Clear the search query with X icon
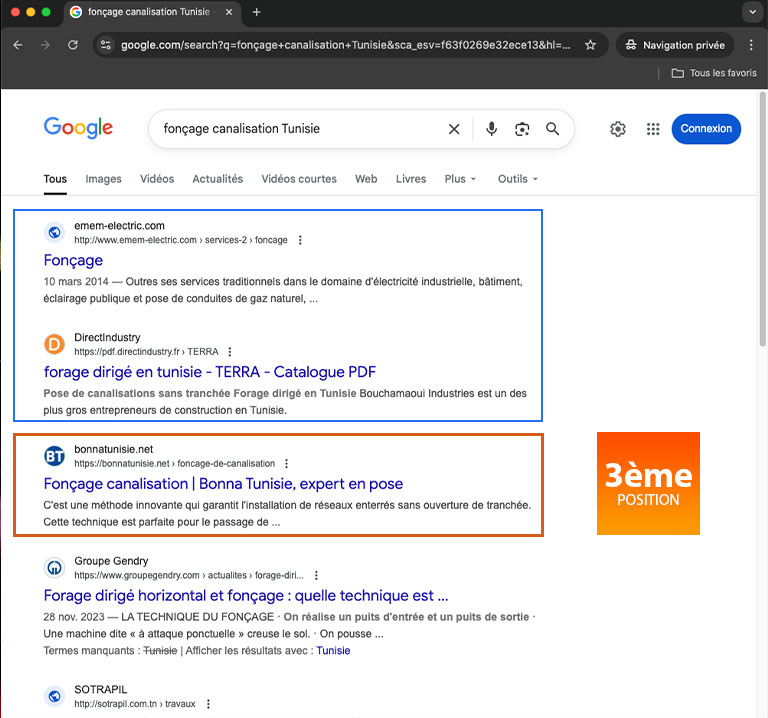The height and width of the screenshot is (718, 768). tap(454, 129)
